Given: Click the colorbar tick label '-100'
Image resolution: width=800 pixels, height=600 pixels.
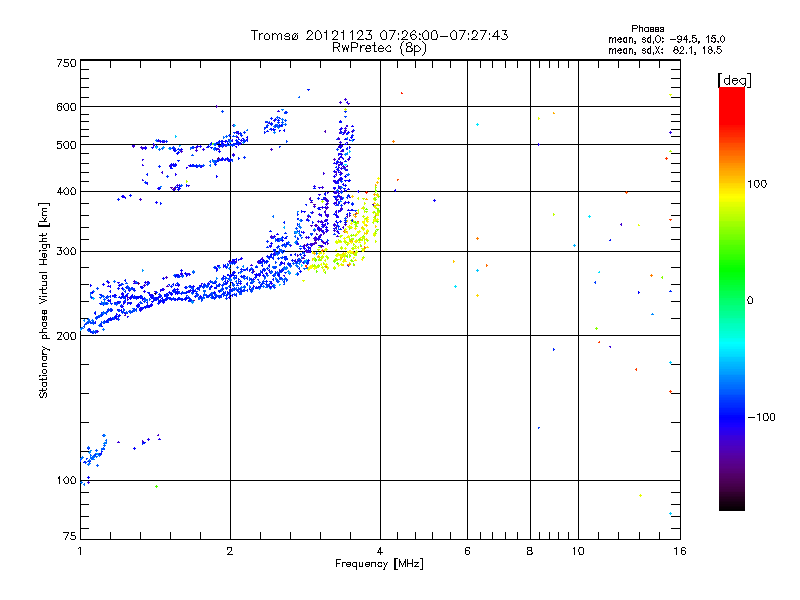Looking at the screenshot, I should click(761, 417).
